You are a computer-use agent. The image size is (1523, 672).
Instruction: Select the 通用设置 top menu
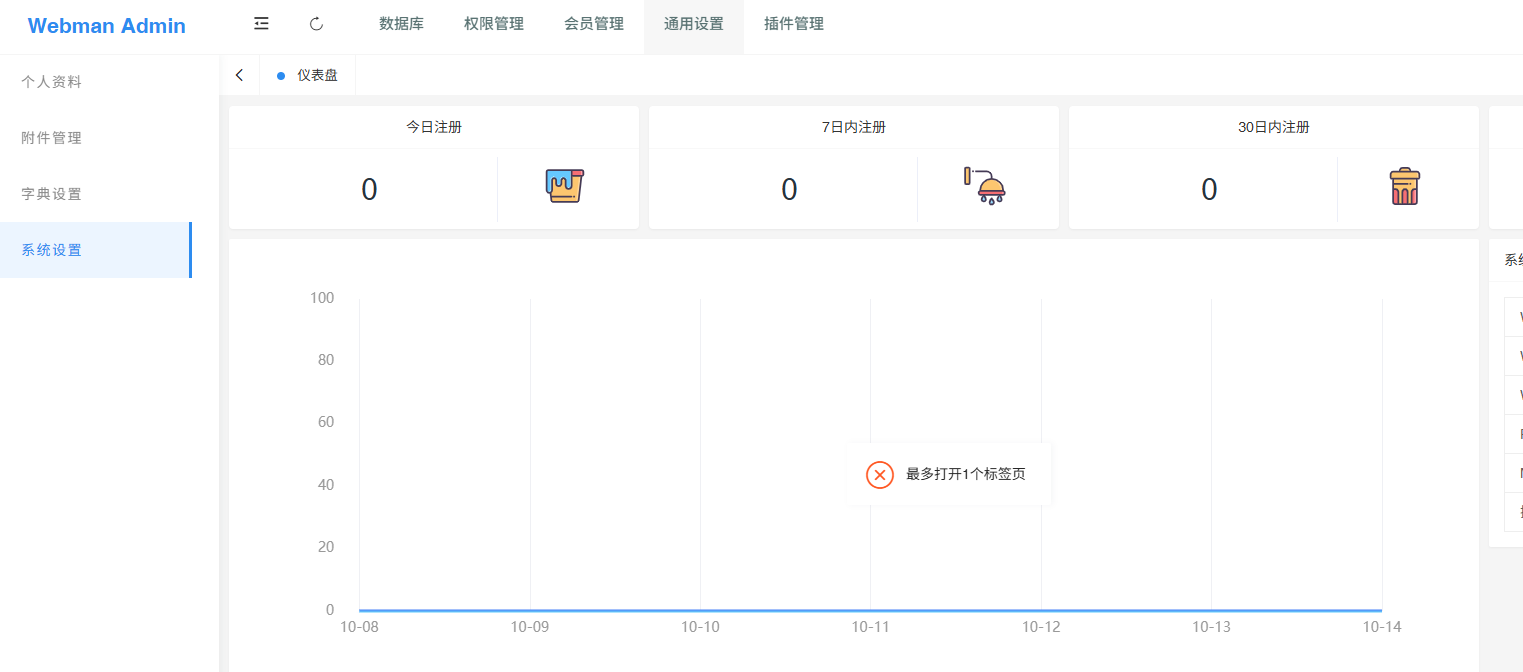tap(694, 24)
